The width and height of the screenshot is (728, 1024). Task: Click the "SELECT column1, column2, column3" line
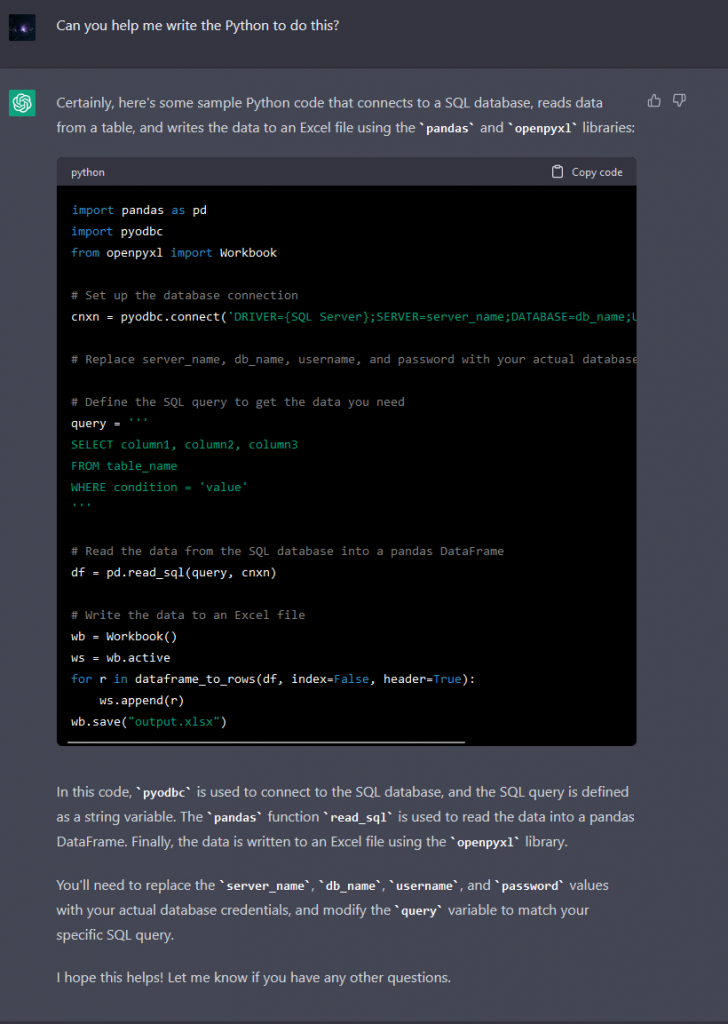tap(184, 444)
